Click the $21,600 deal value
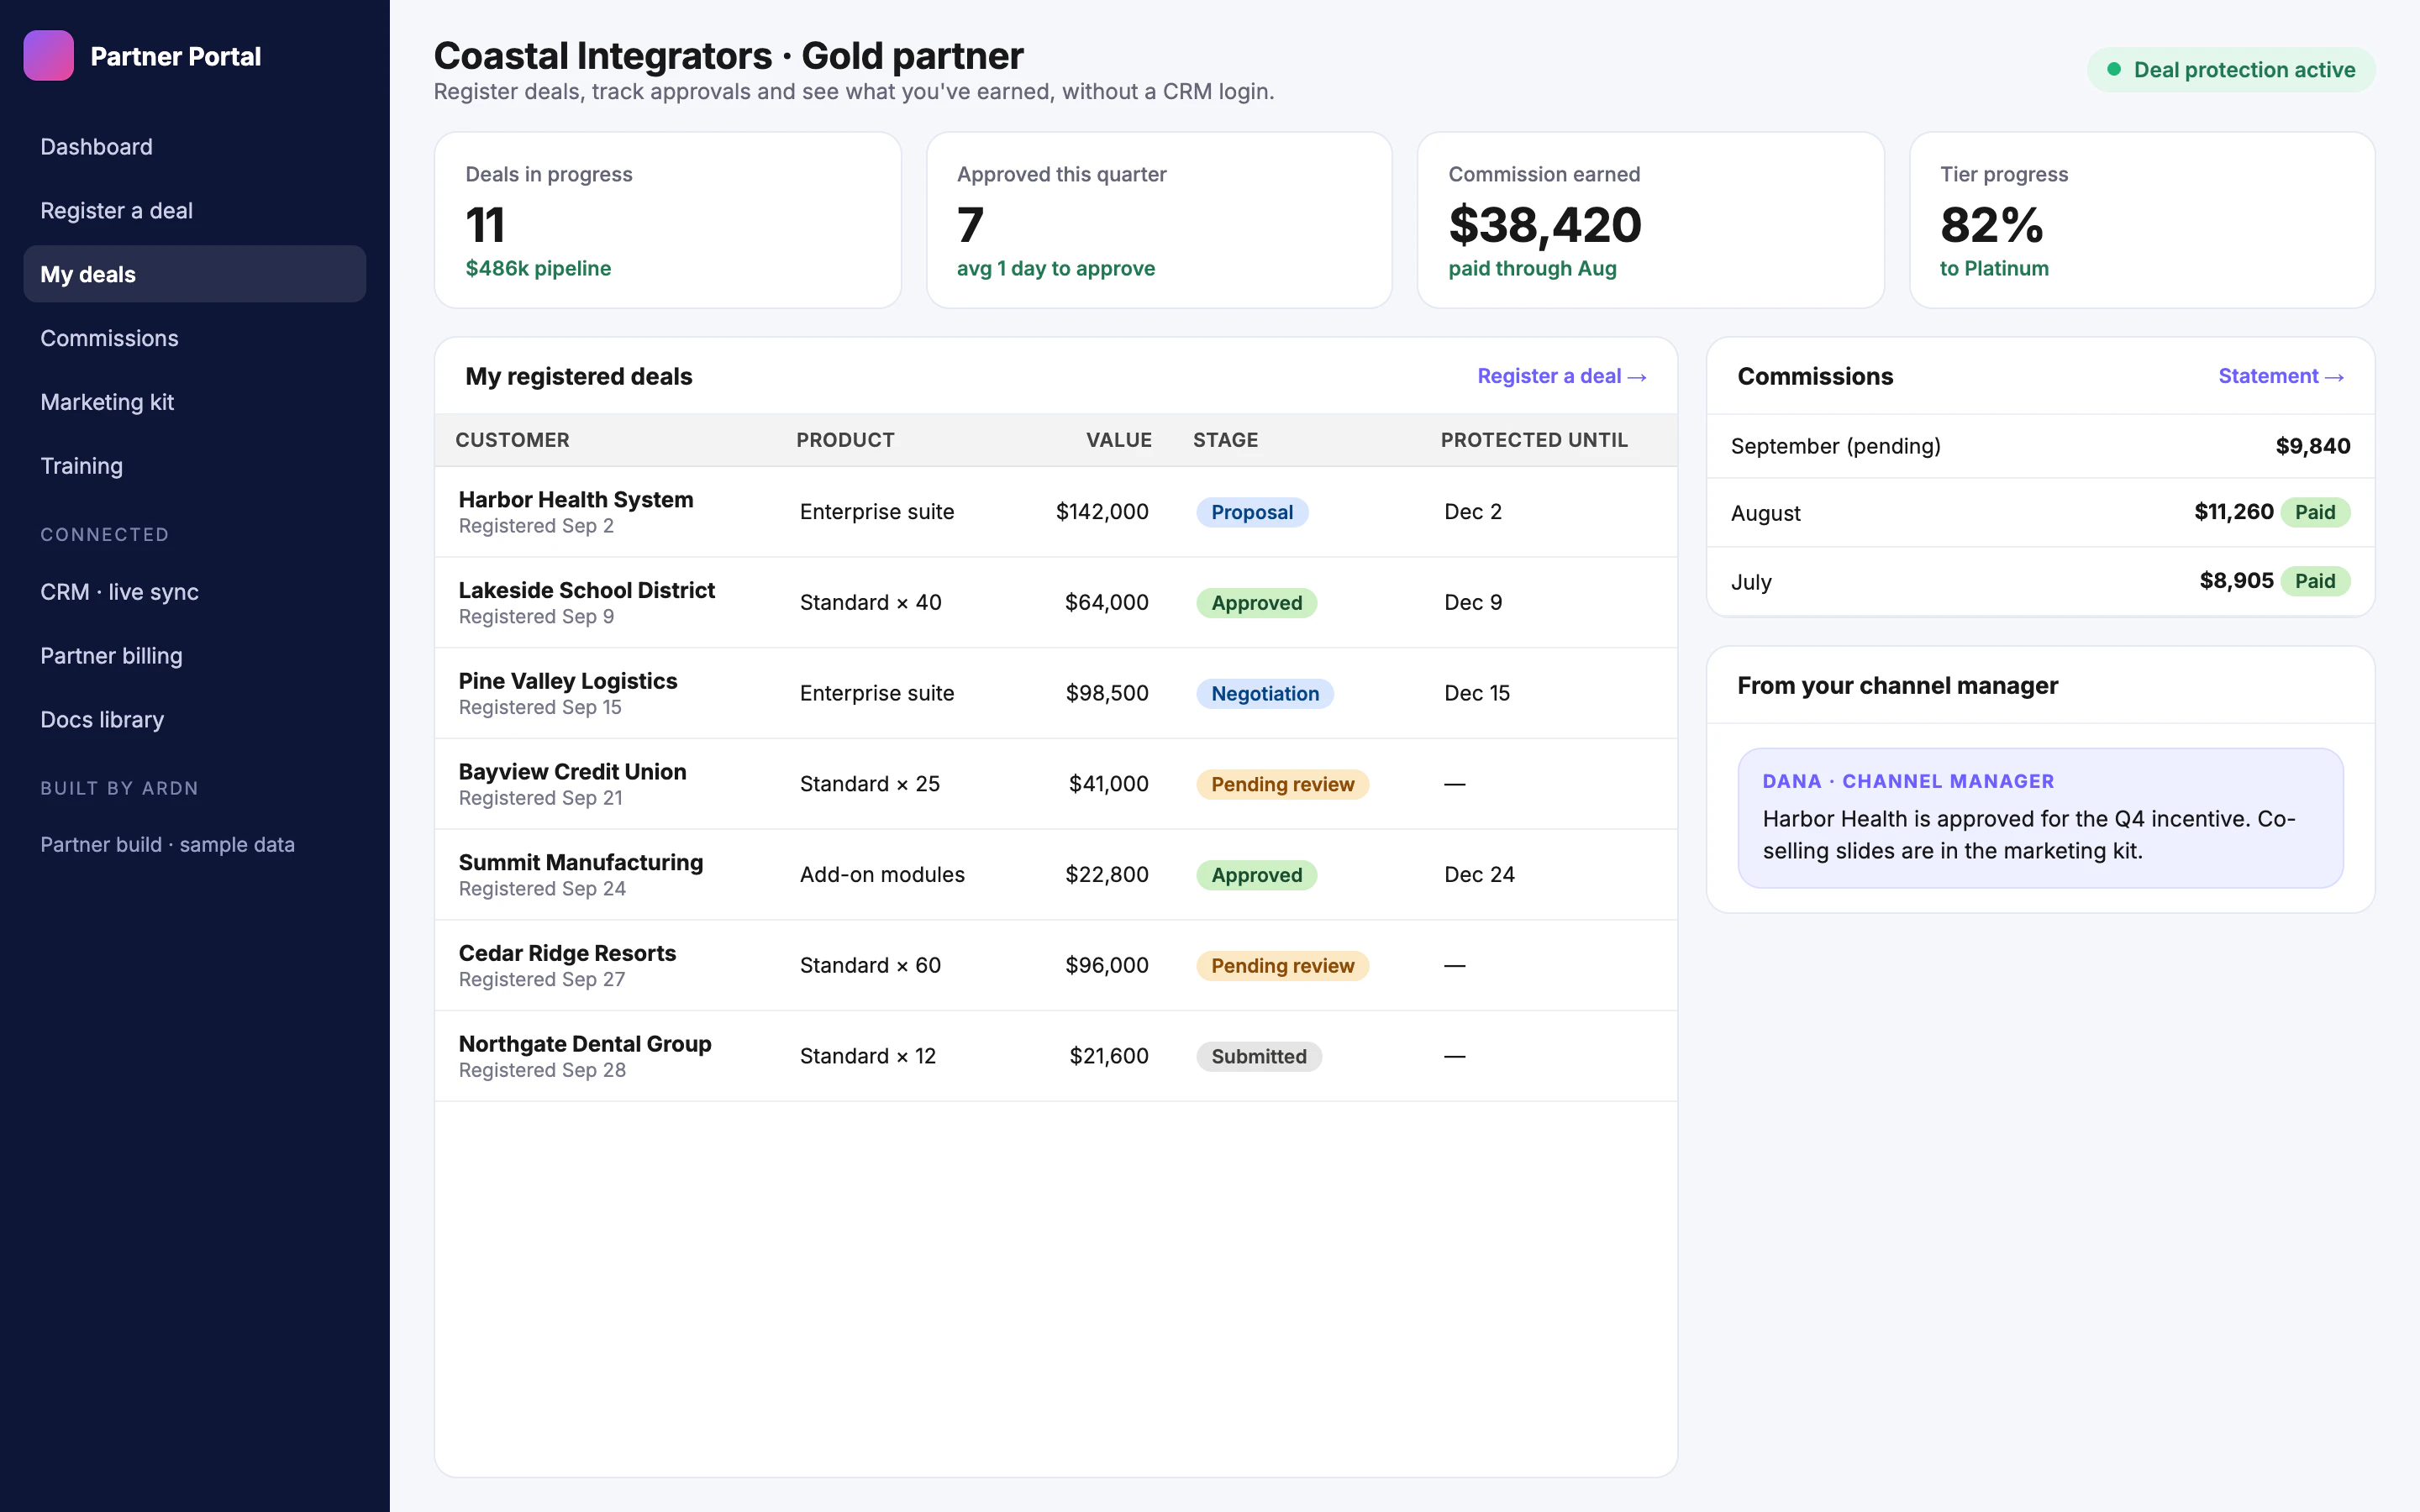Viewport: 2420px width, 1512px height. [x=1108, y=1056]
